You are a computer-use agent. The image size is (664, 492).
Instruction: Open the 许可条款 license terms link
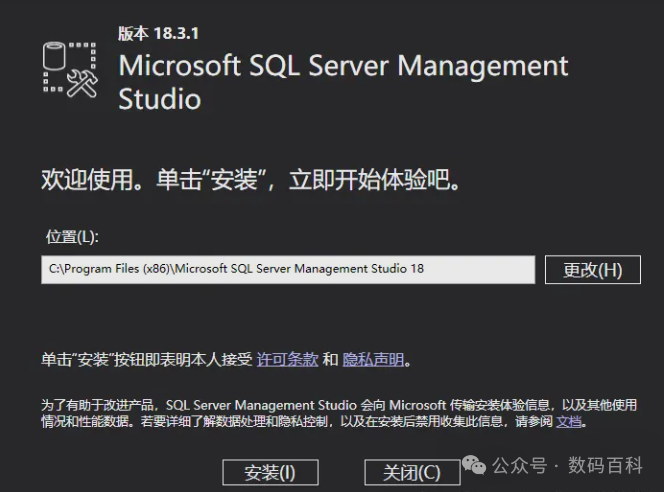(287, 359)
